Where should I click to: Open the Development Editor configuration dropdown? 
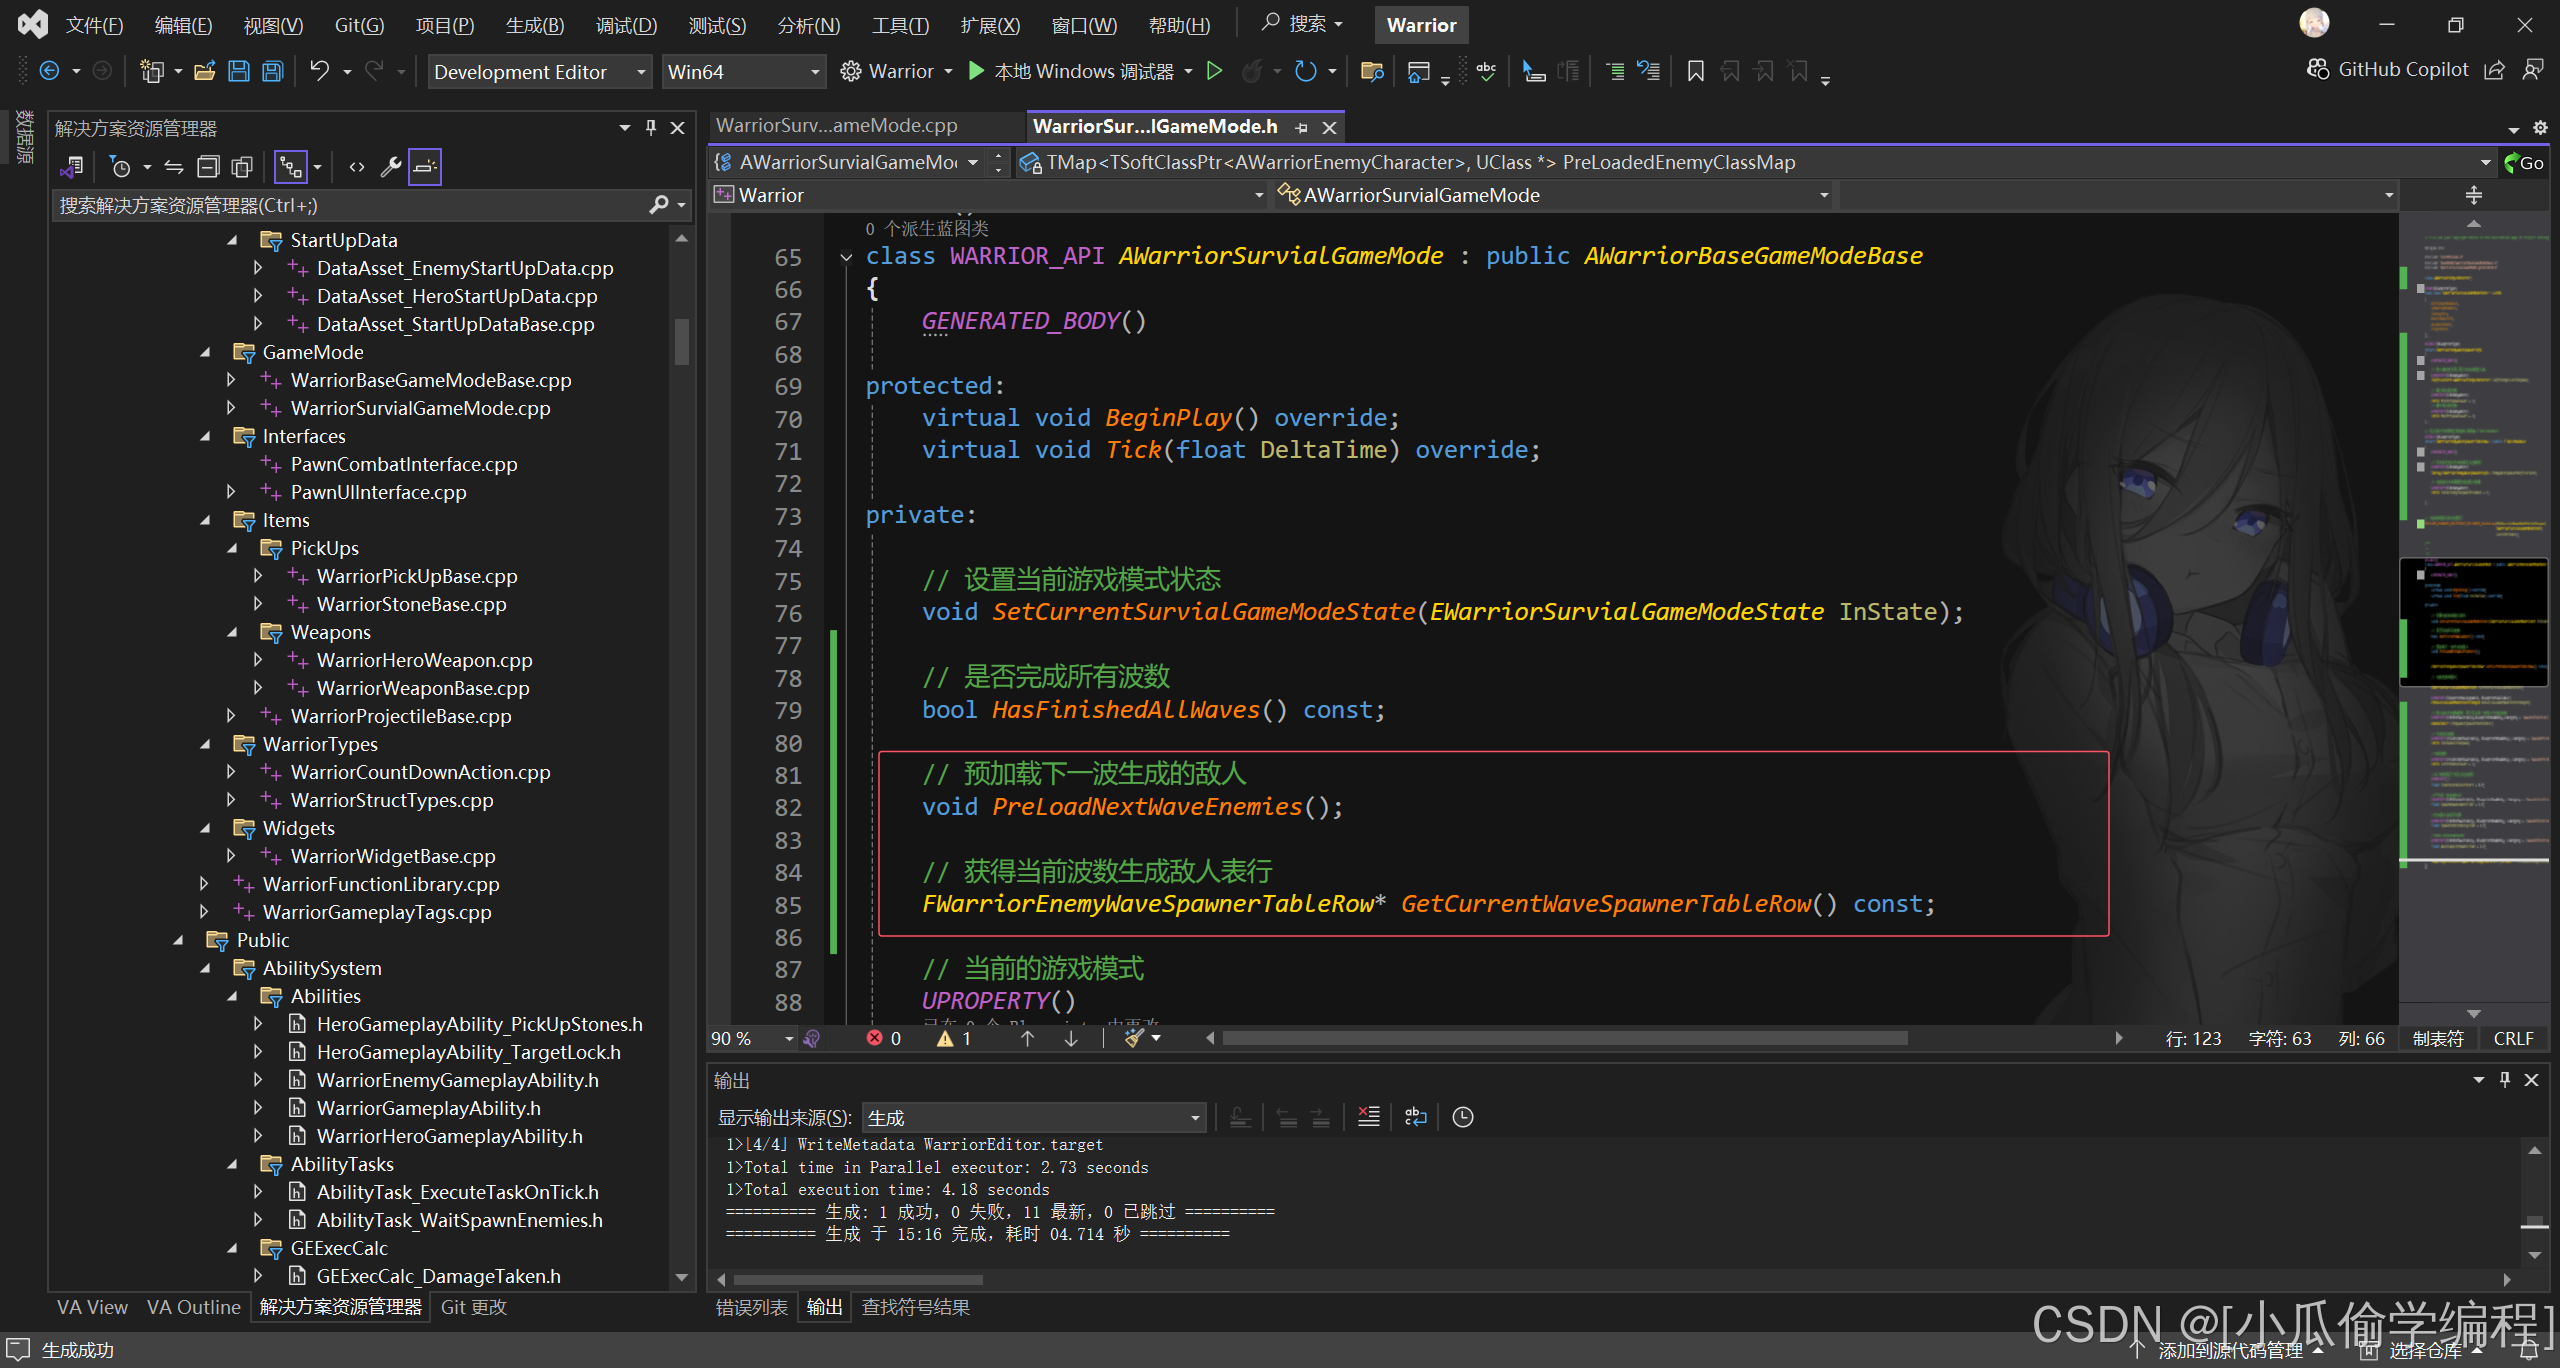[x=640, y=72]
